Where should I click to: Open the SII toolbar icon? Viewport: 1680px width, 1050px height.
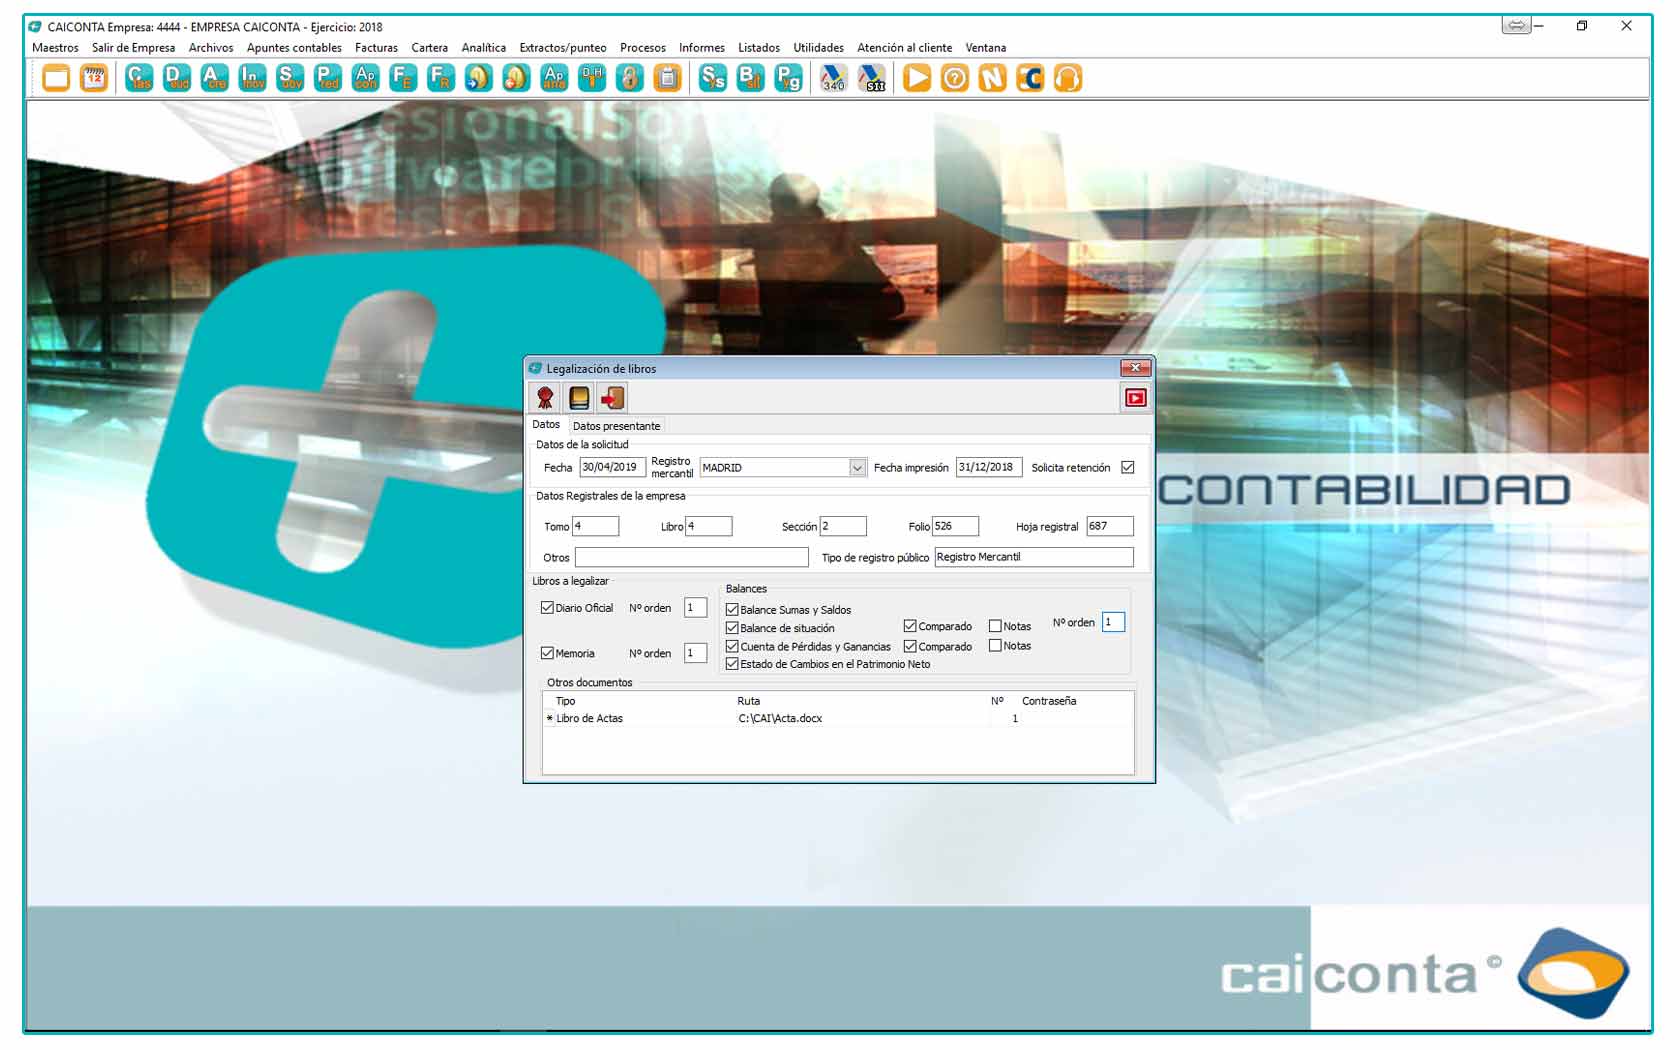pos(872,78)
